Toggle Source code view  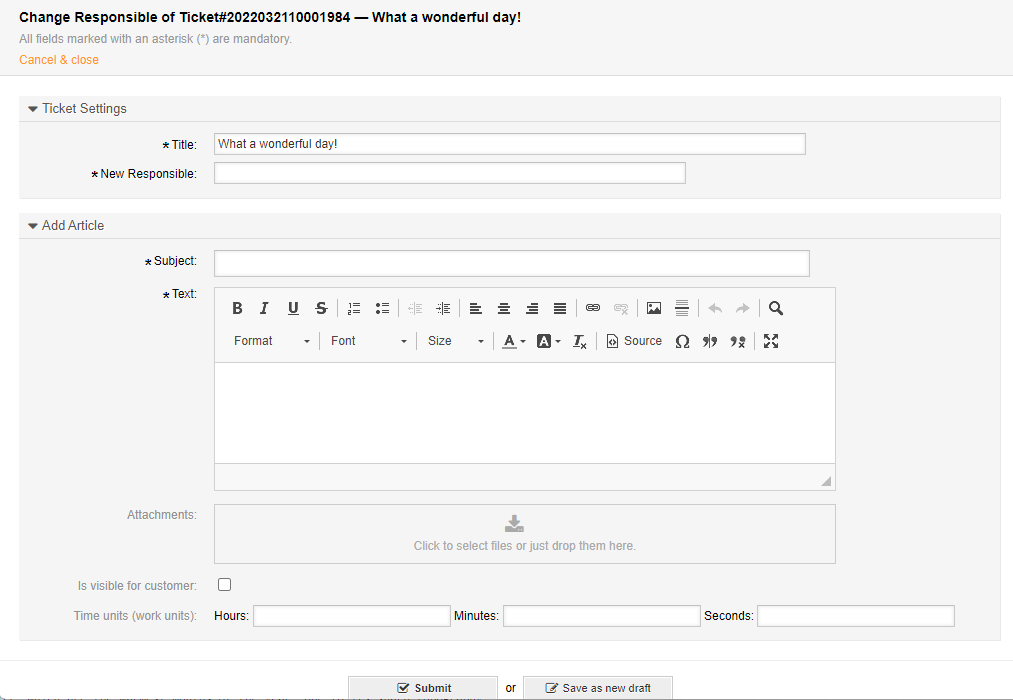pyautogui.click(x=634, y=341)
